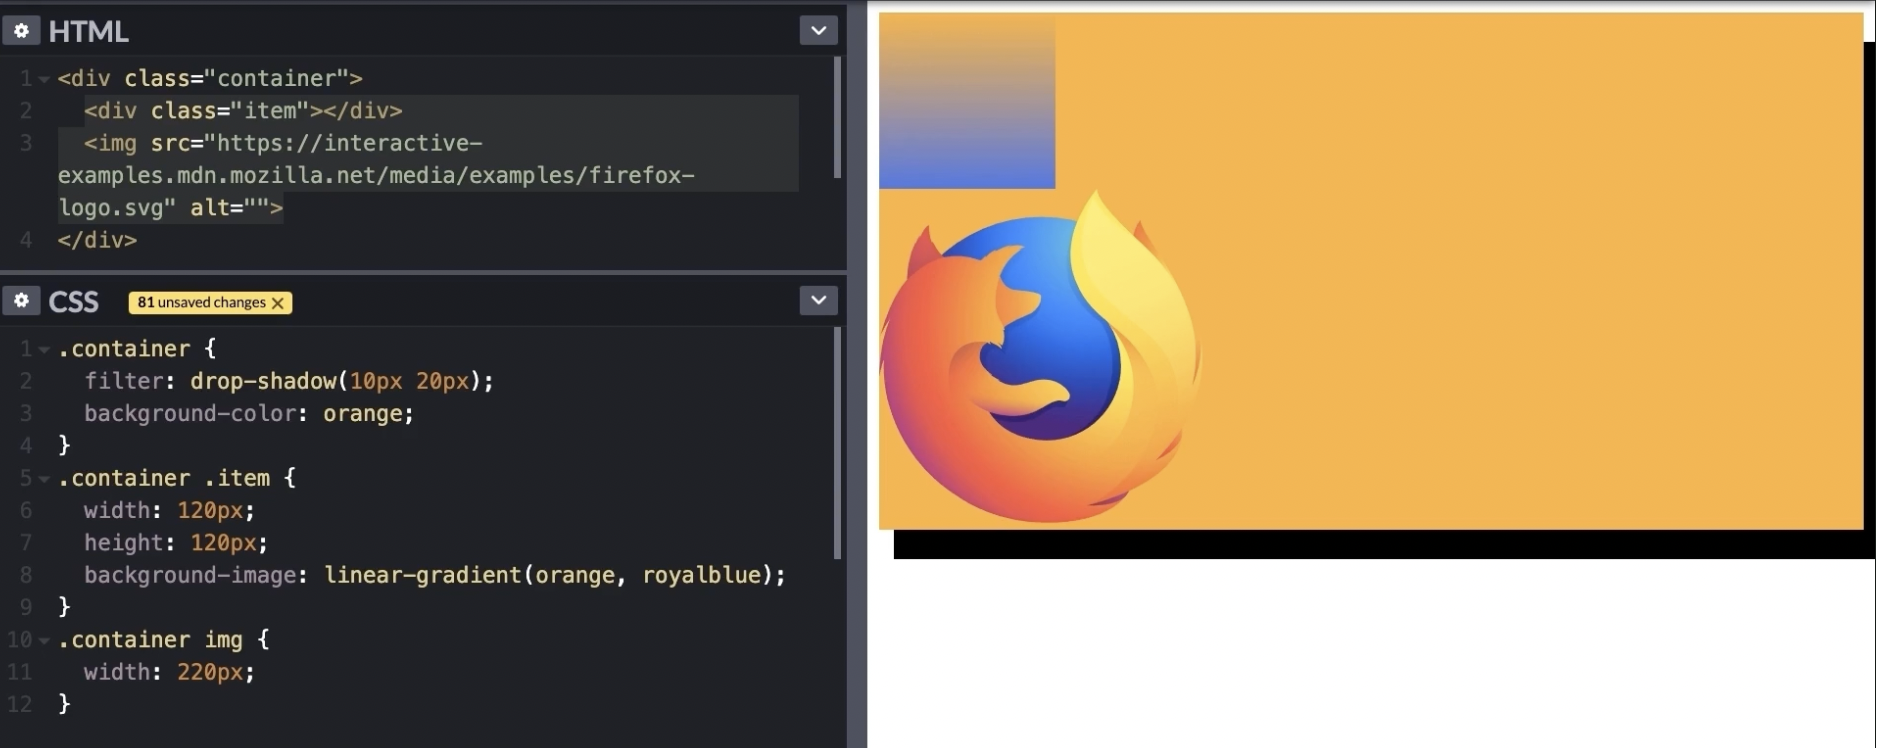
Task: Place cursor on background-color: orange line
Action: click(x=249, y=413)
